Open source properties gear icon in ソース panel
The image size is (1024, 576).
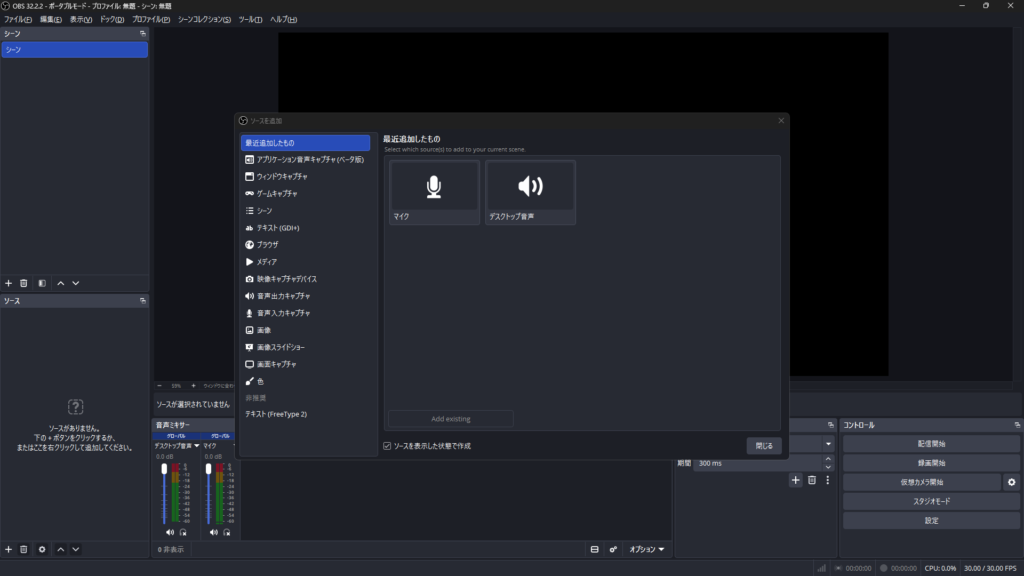[42, 549]
